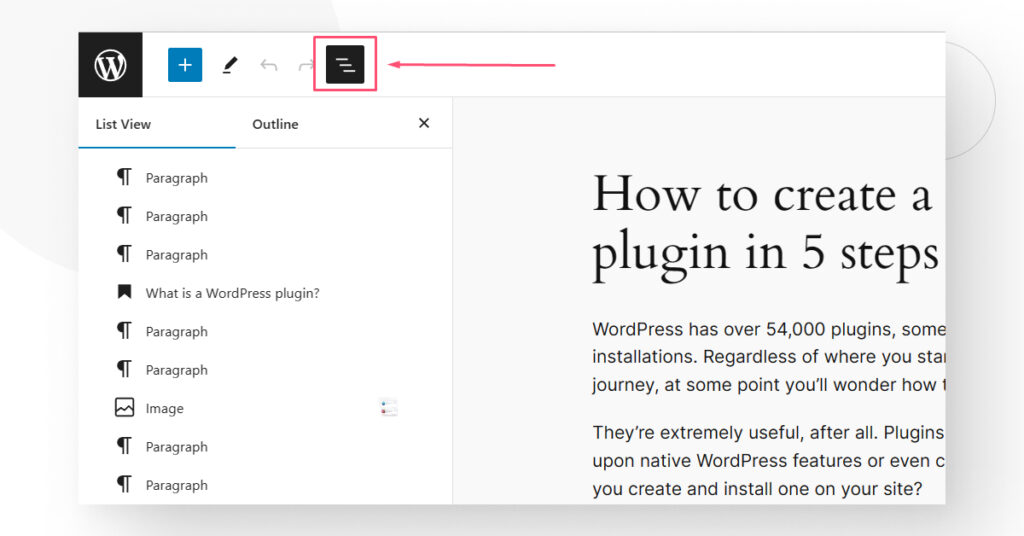Select the Image block row
Image resolution: width=1024 pixels, height=536 pixels.
(264, 408)
